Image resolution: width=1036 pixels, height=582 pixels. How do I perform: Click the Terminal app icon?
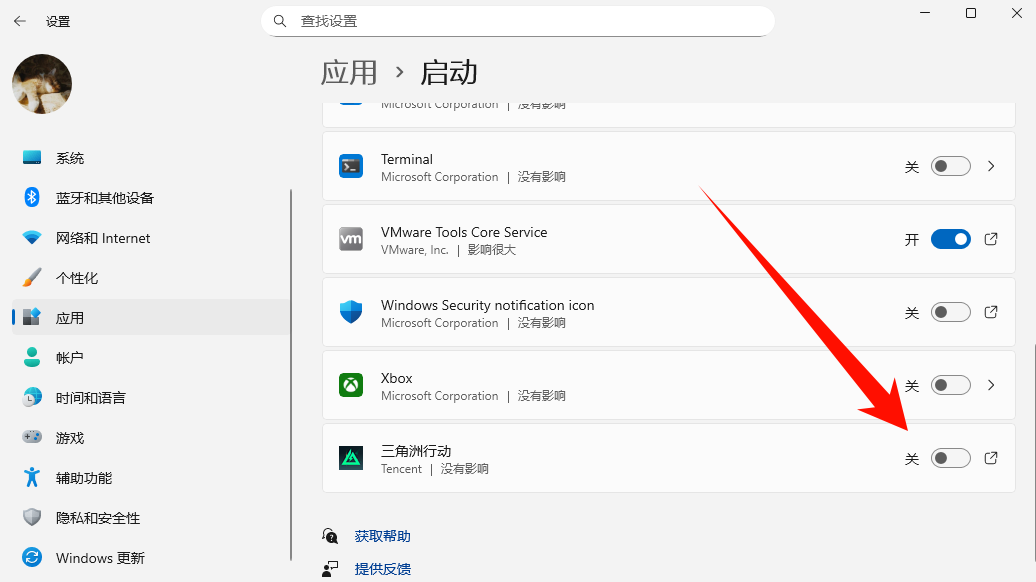[x=350, y=166]
